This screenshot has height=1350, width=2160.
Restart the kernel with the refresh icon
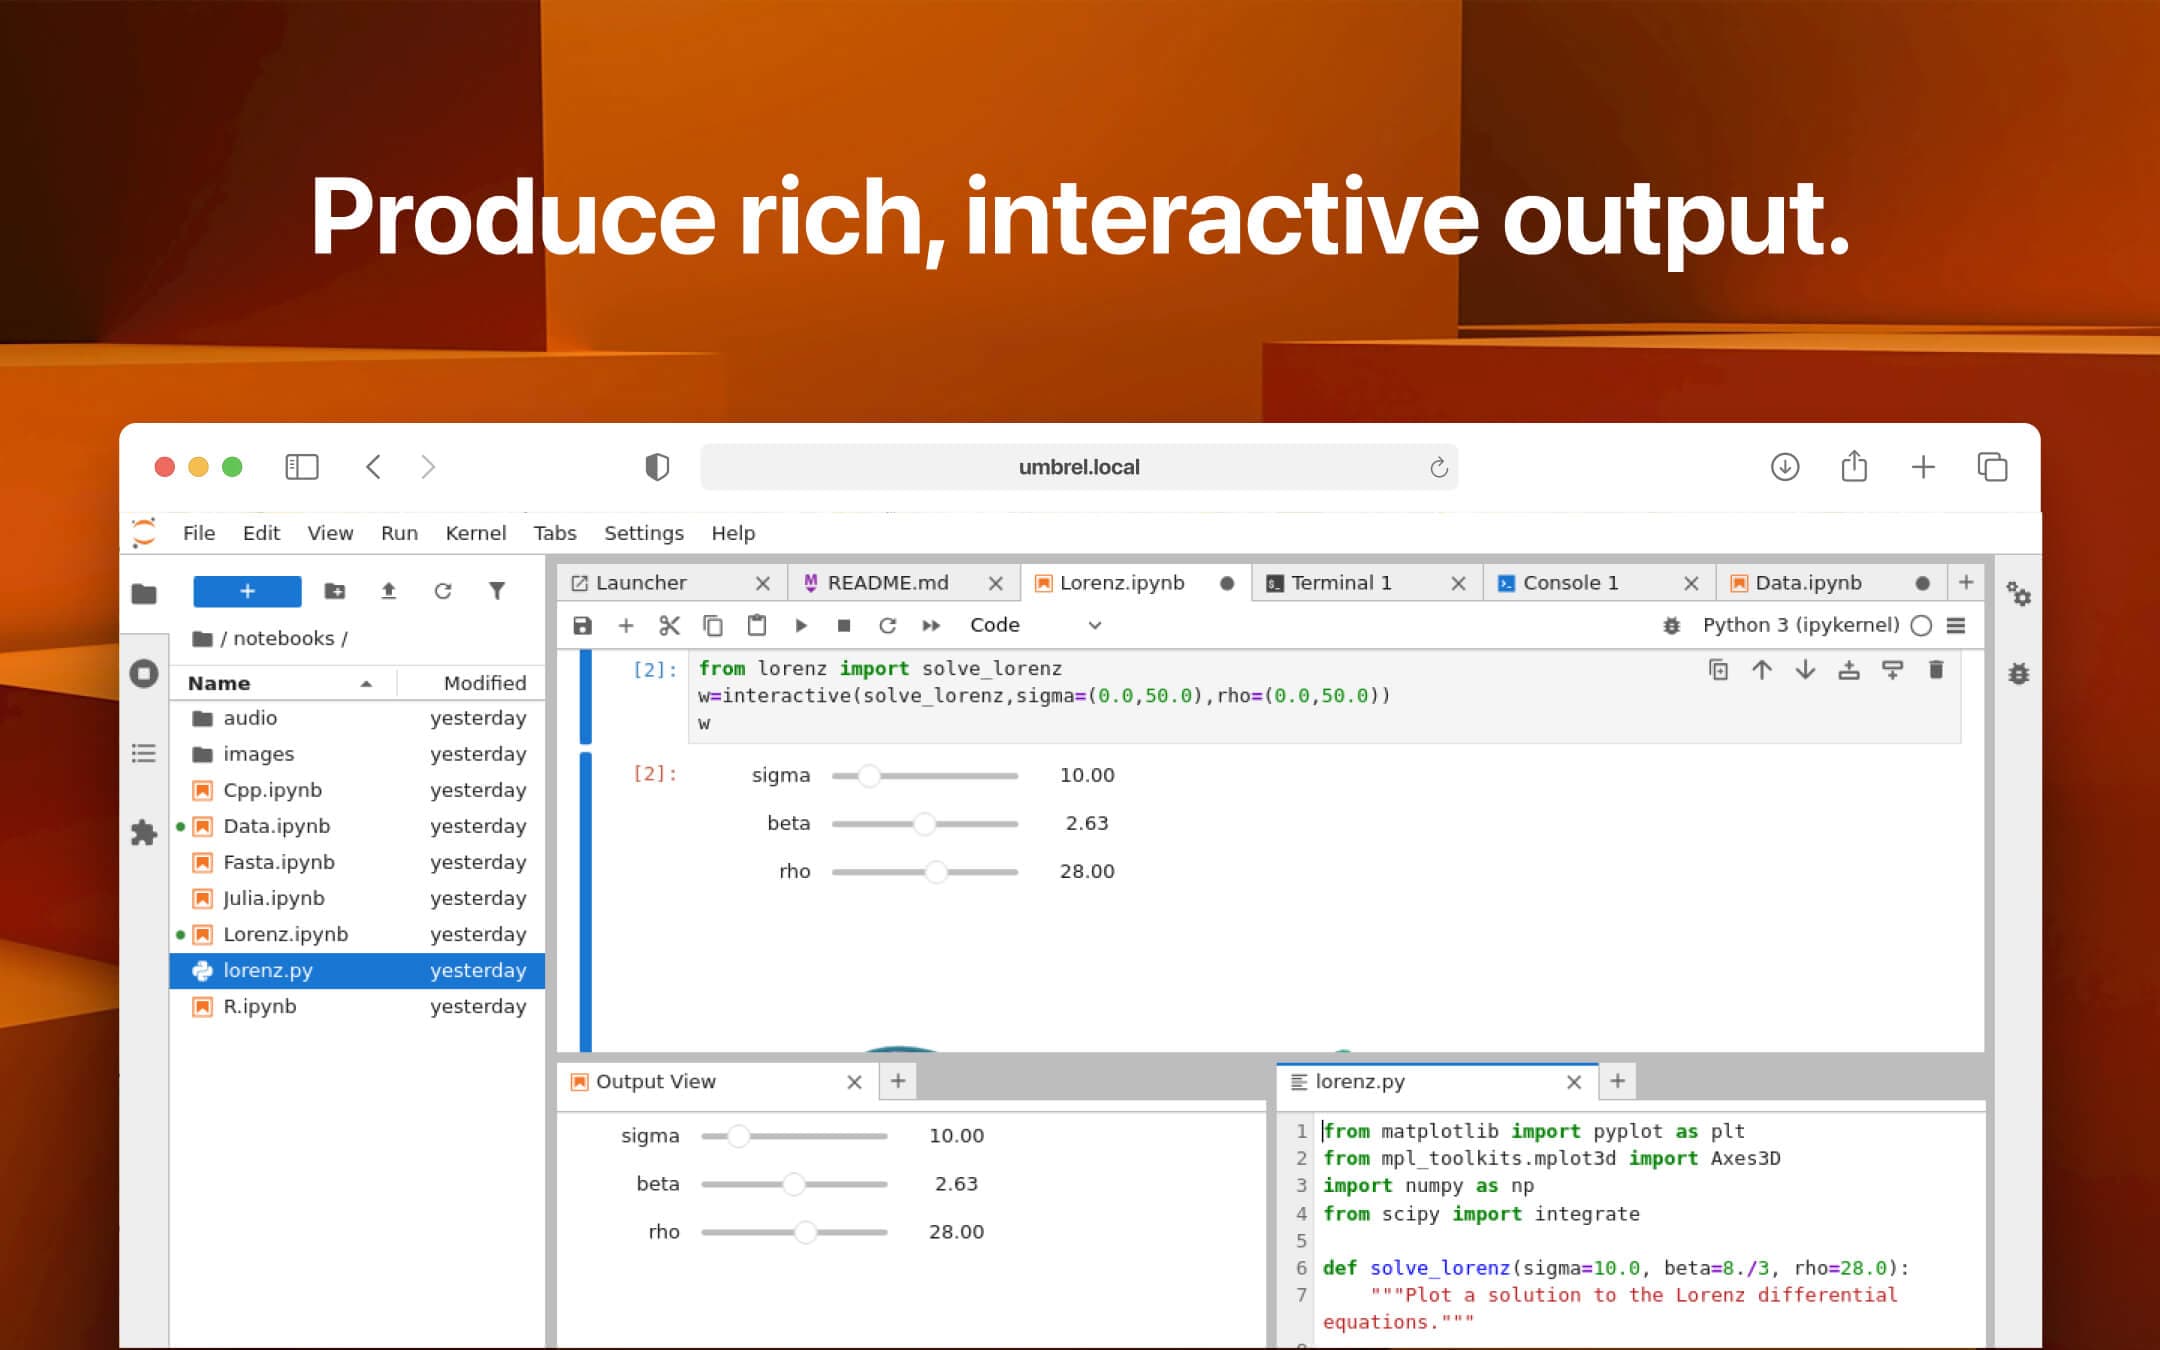[888, 624]
